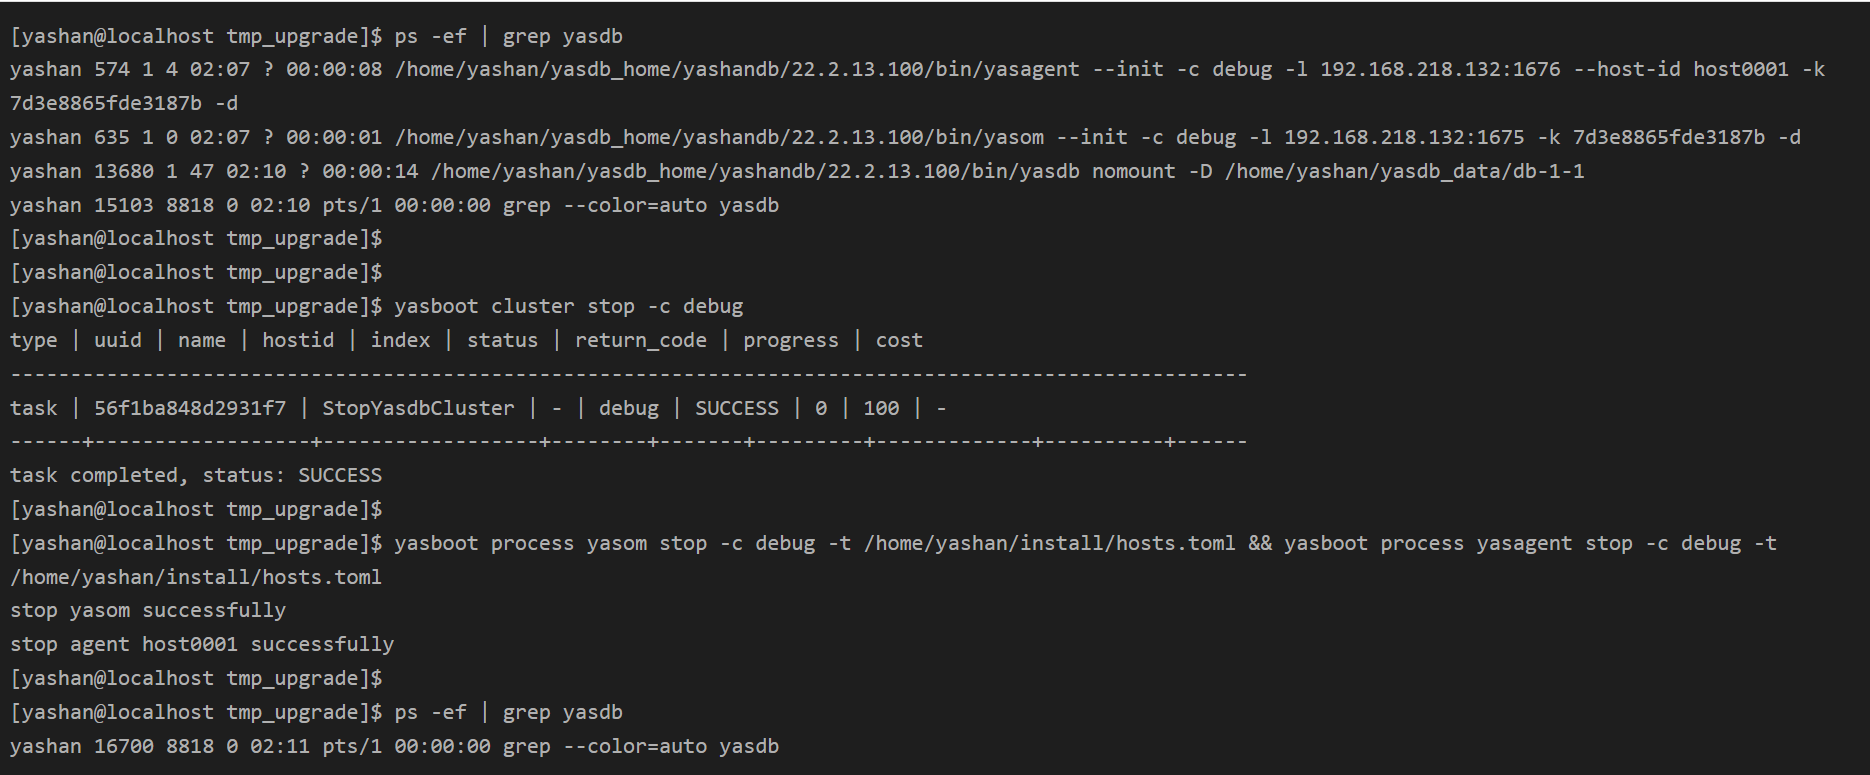Click the 'return_code' column header
The width and height of the screenshot is (1870, 775).
point(641,341)
